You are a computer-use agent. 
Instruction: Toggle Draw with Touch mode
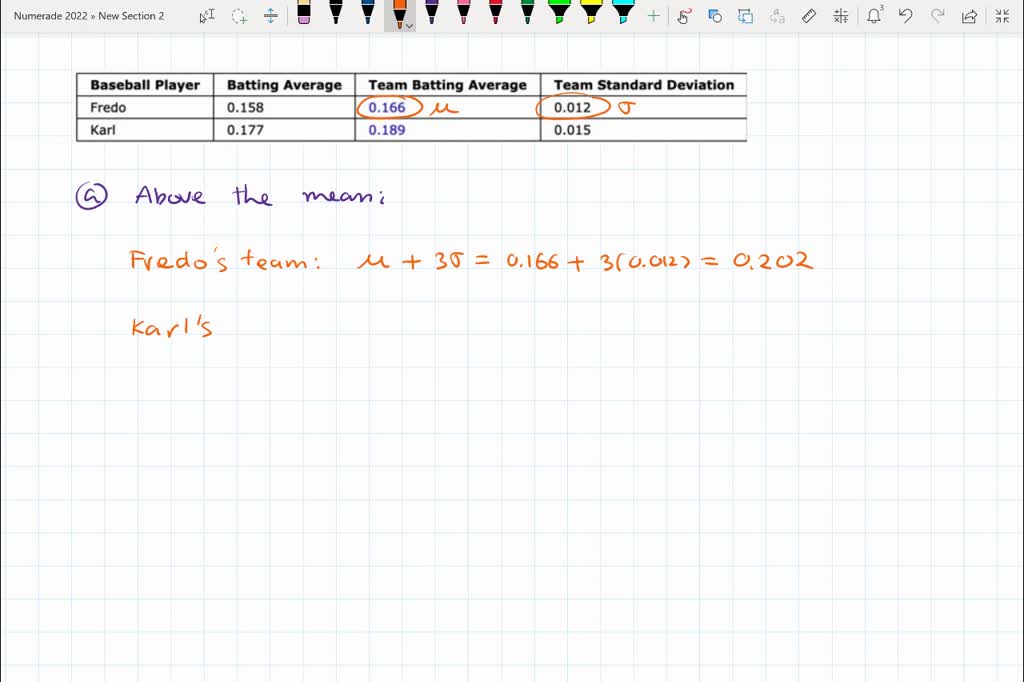pyautogui.click(x=685, y=16)
